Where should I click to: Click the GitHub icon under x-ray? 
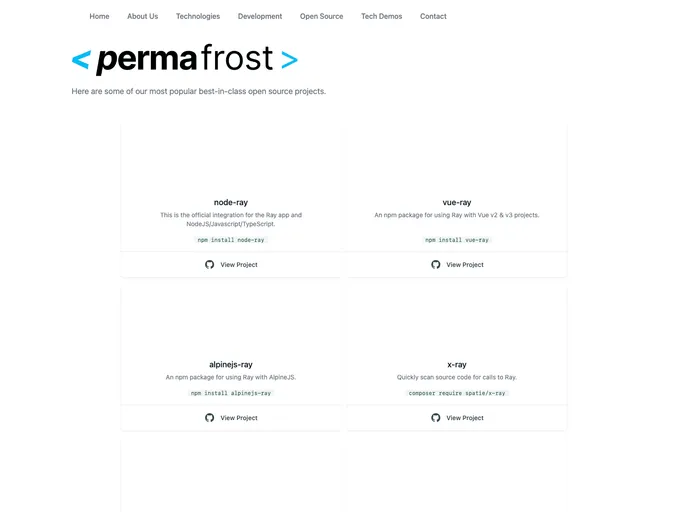pyautogui.click(x=436, y=418)
